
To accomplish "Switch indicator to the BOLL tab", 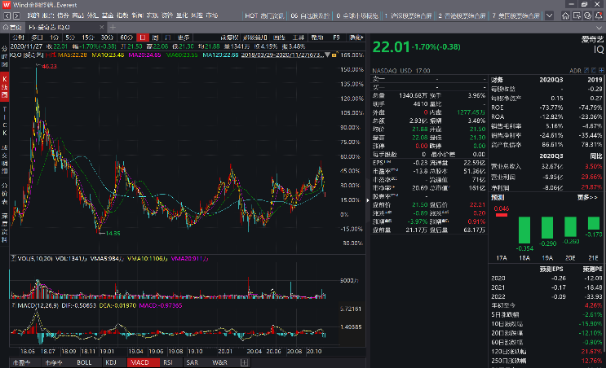I will pyautogui.click(x=84, y=362).
